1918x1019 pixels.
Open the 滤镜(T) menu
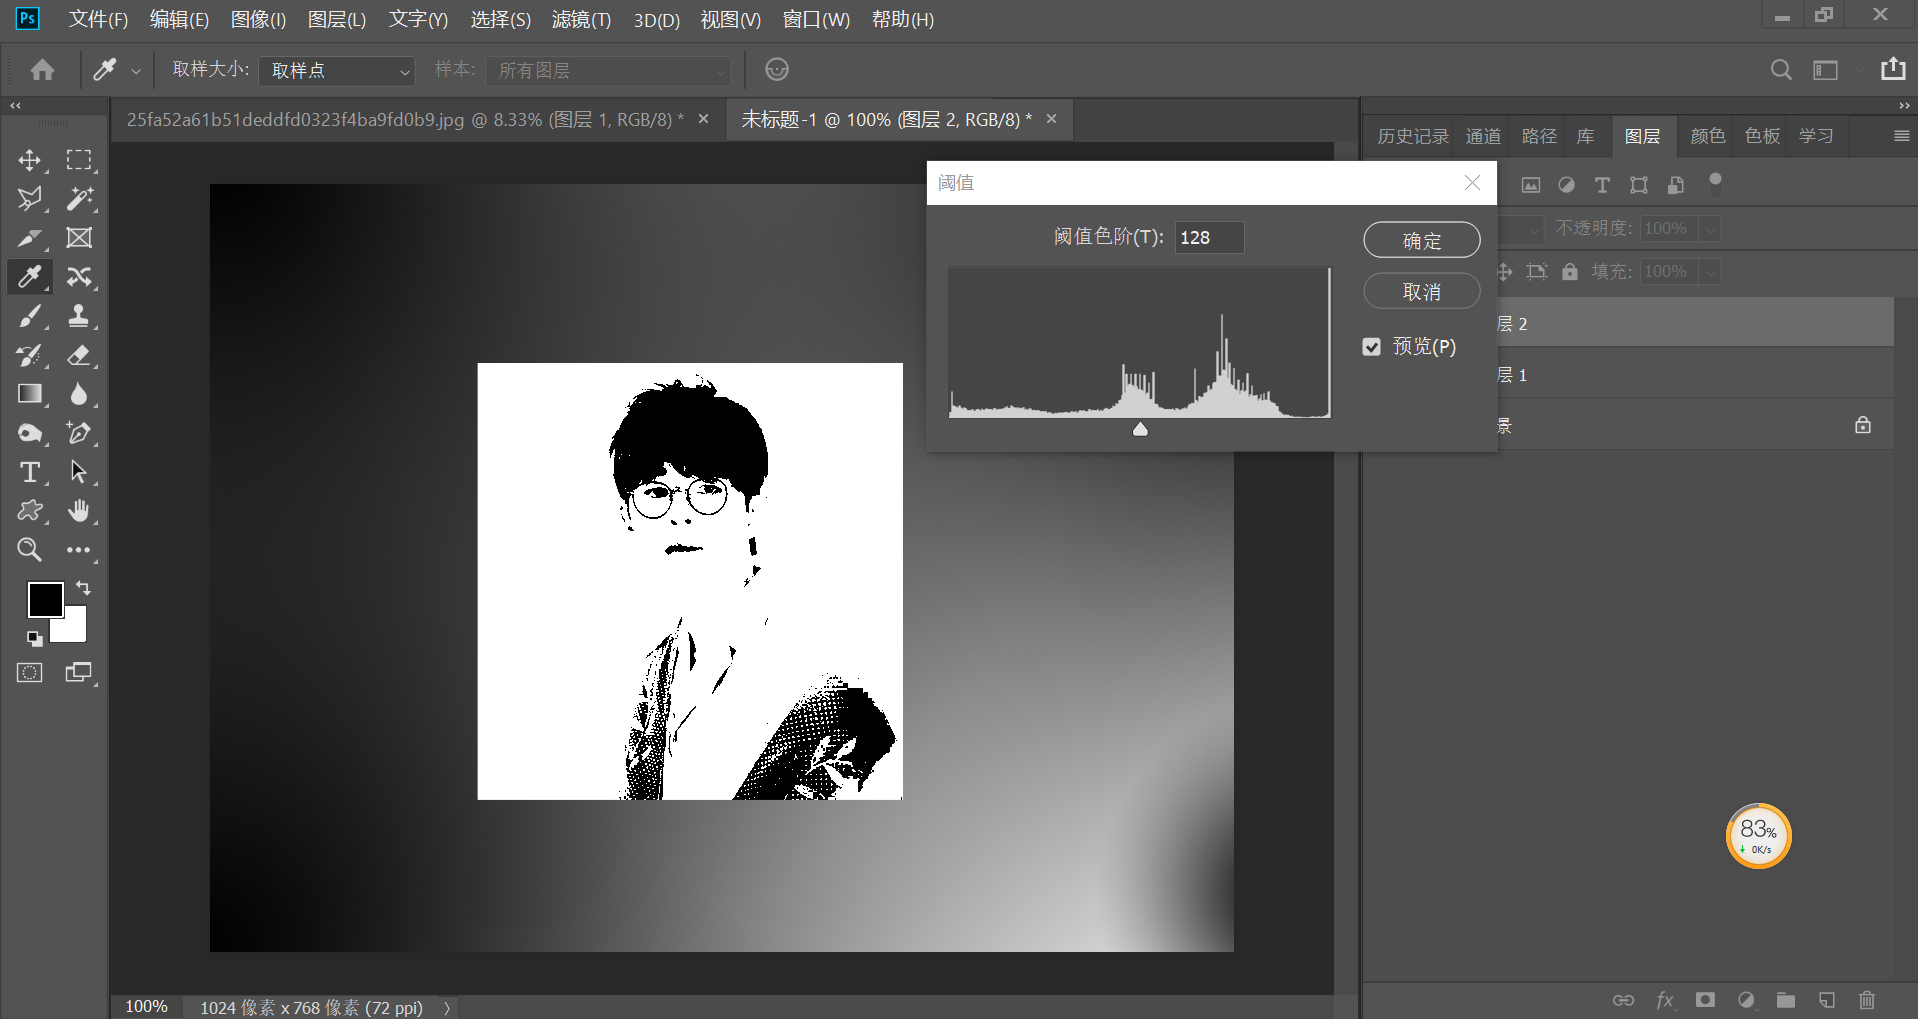click(581, 19)
